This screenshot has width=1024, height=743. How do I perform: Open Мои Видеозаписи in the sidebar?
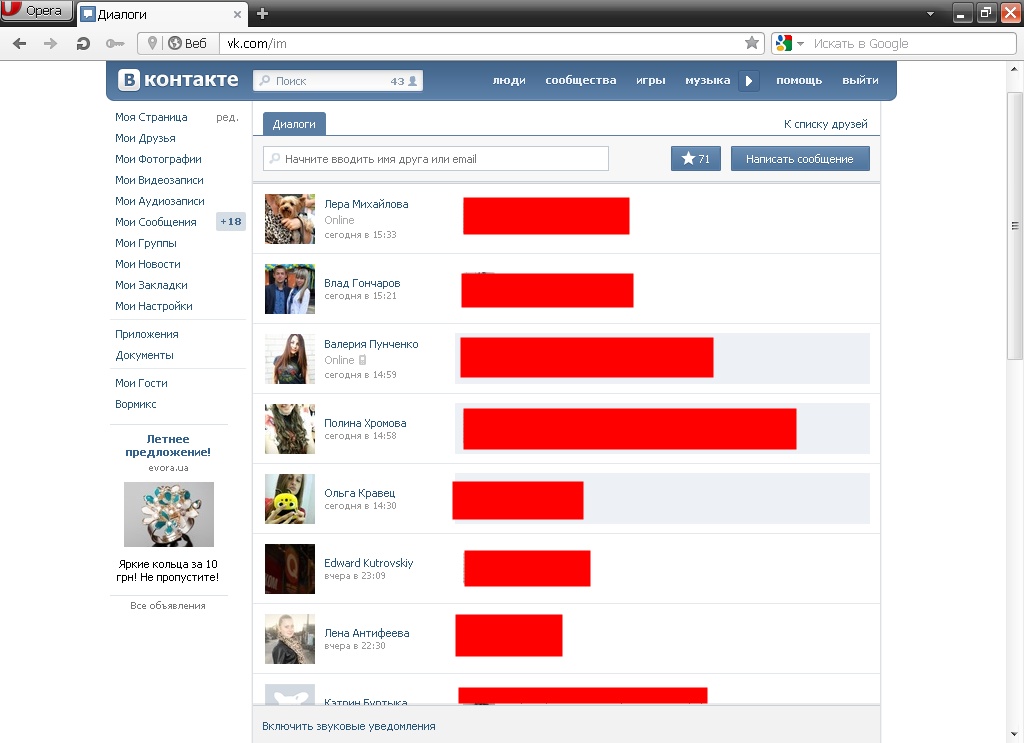pyautogui.click(x=159, y=180)
